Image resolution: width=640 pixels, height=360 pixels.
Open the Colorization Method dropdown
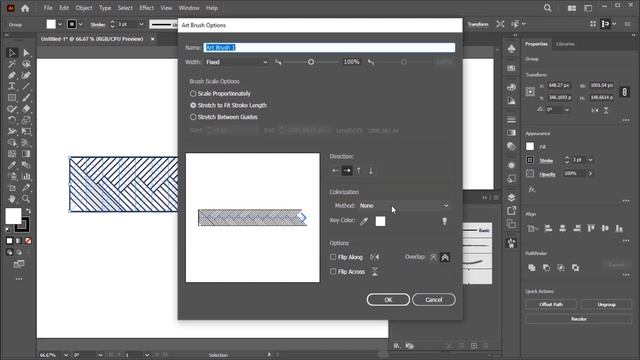point(404,206)
